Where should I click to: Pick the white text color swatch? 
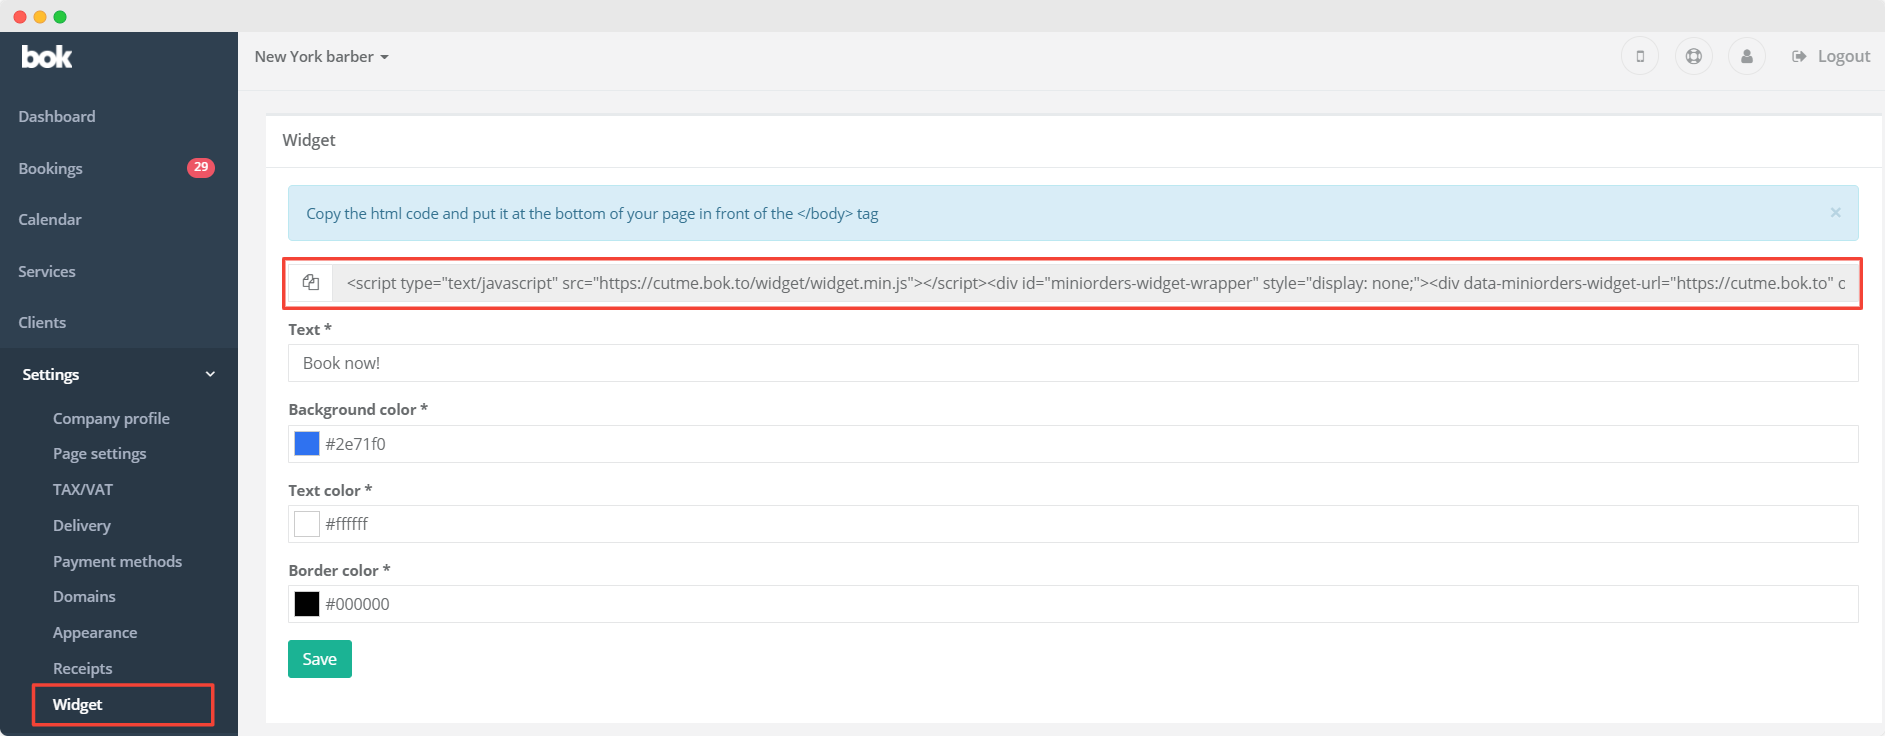[x=307, y=523]
